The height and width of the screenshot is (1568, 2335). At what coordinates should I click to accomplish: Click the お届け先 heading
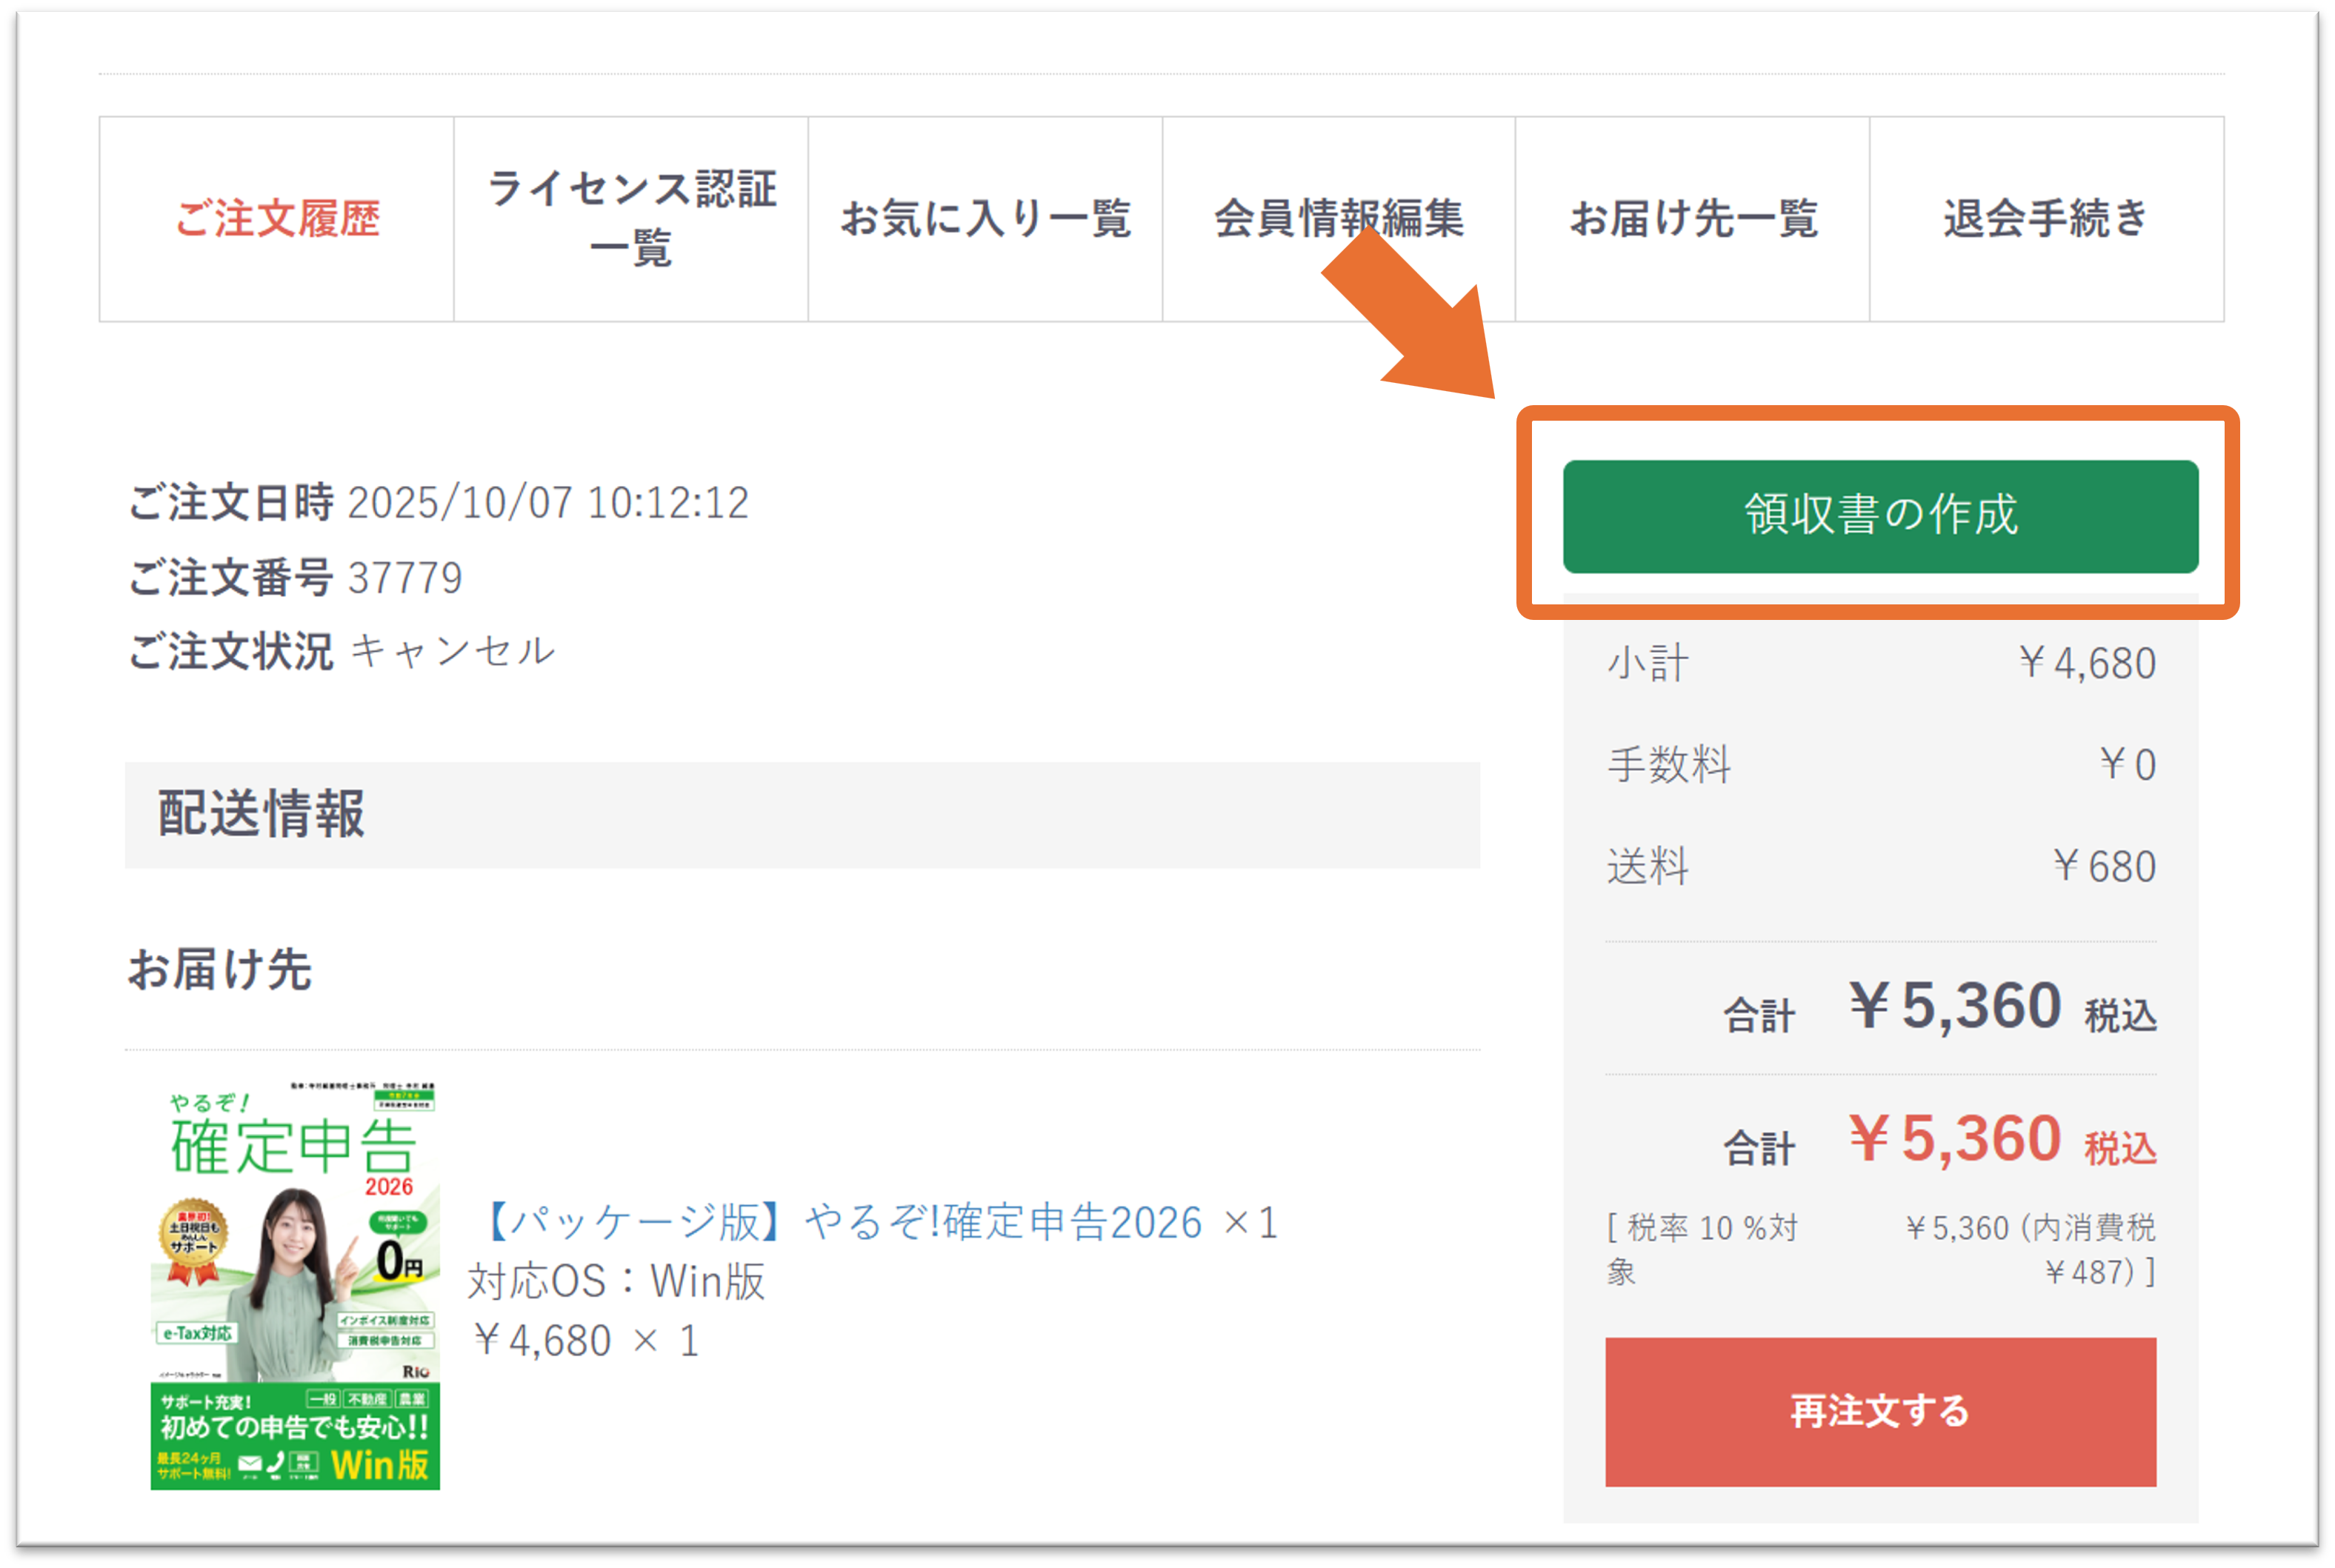click(x=220, y=970)
